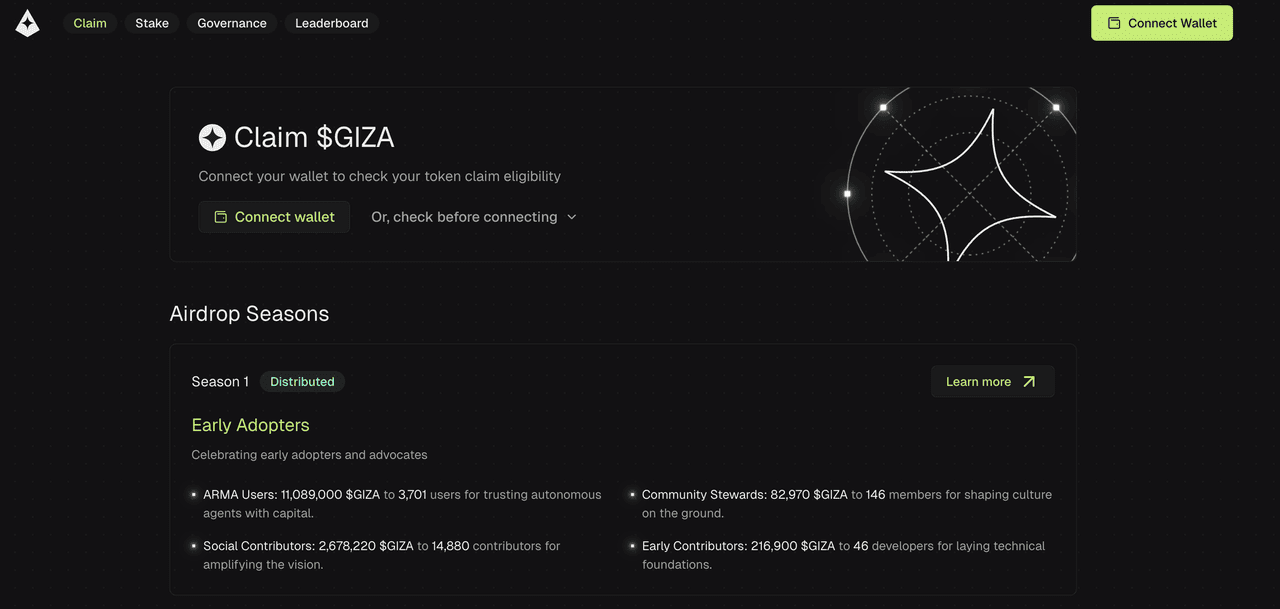Expand Or, check before connecting option
The image size is (1280, 609).
[474, 217]
